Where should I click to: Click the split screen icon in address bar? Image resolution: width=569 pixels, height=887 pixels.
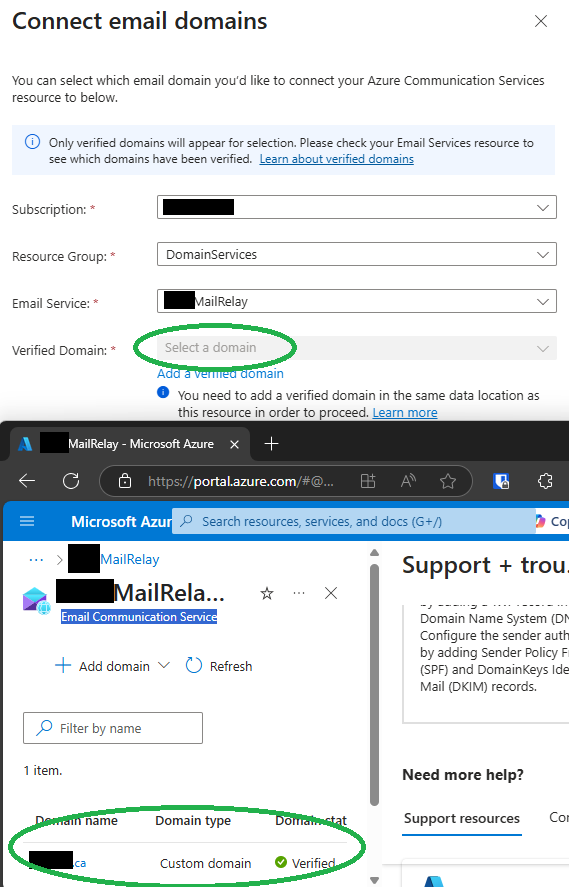pos(368,481)
